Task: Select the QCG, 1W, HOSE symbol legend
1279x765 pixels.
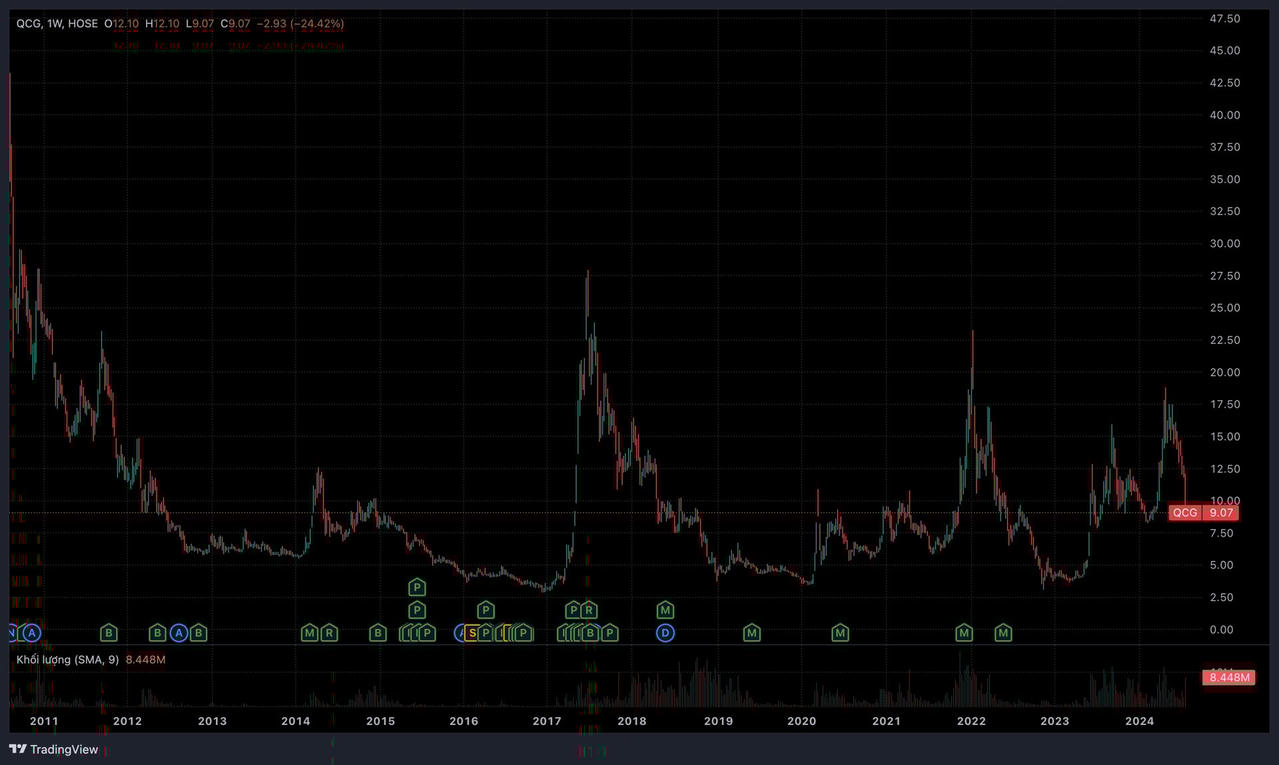Action: coord(57,23)
